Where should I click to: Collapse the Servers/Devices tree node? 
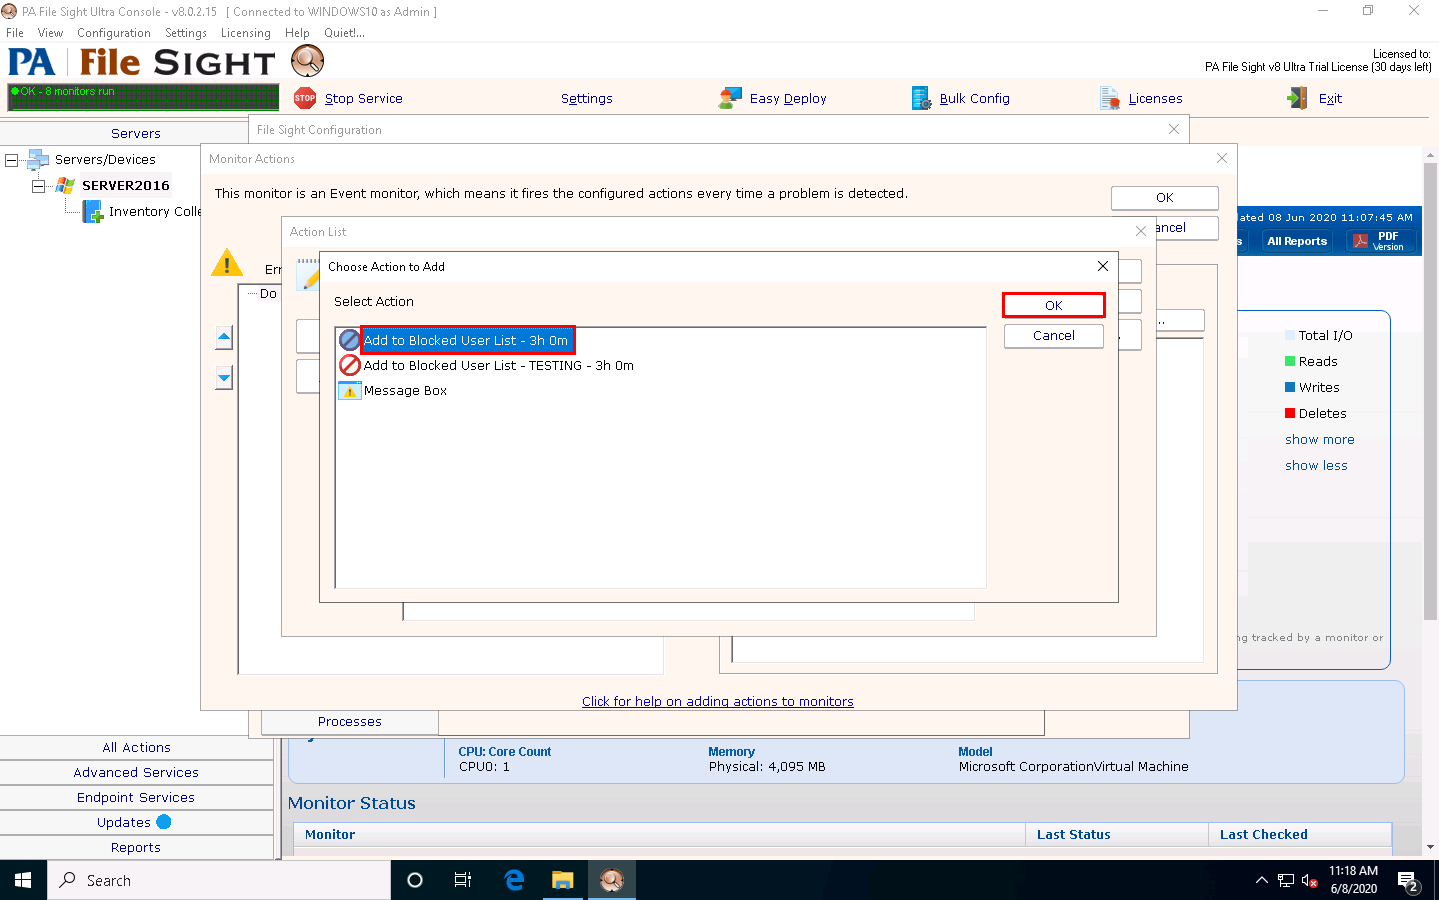coord(12,160)
